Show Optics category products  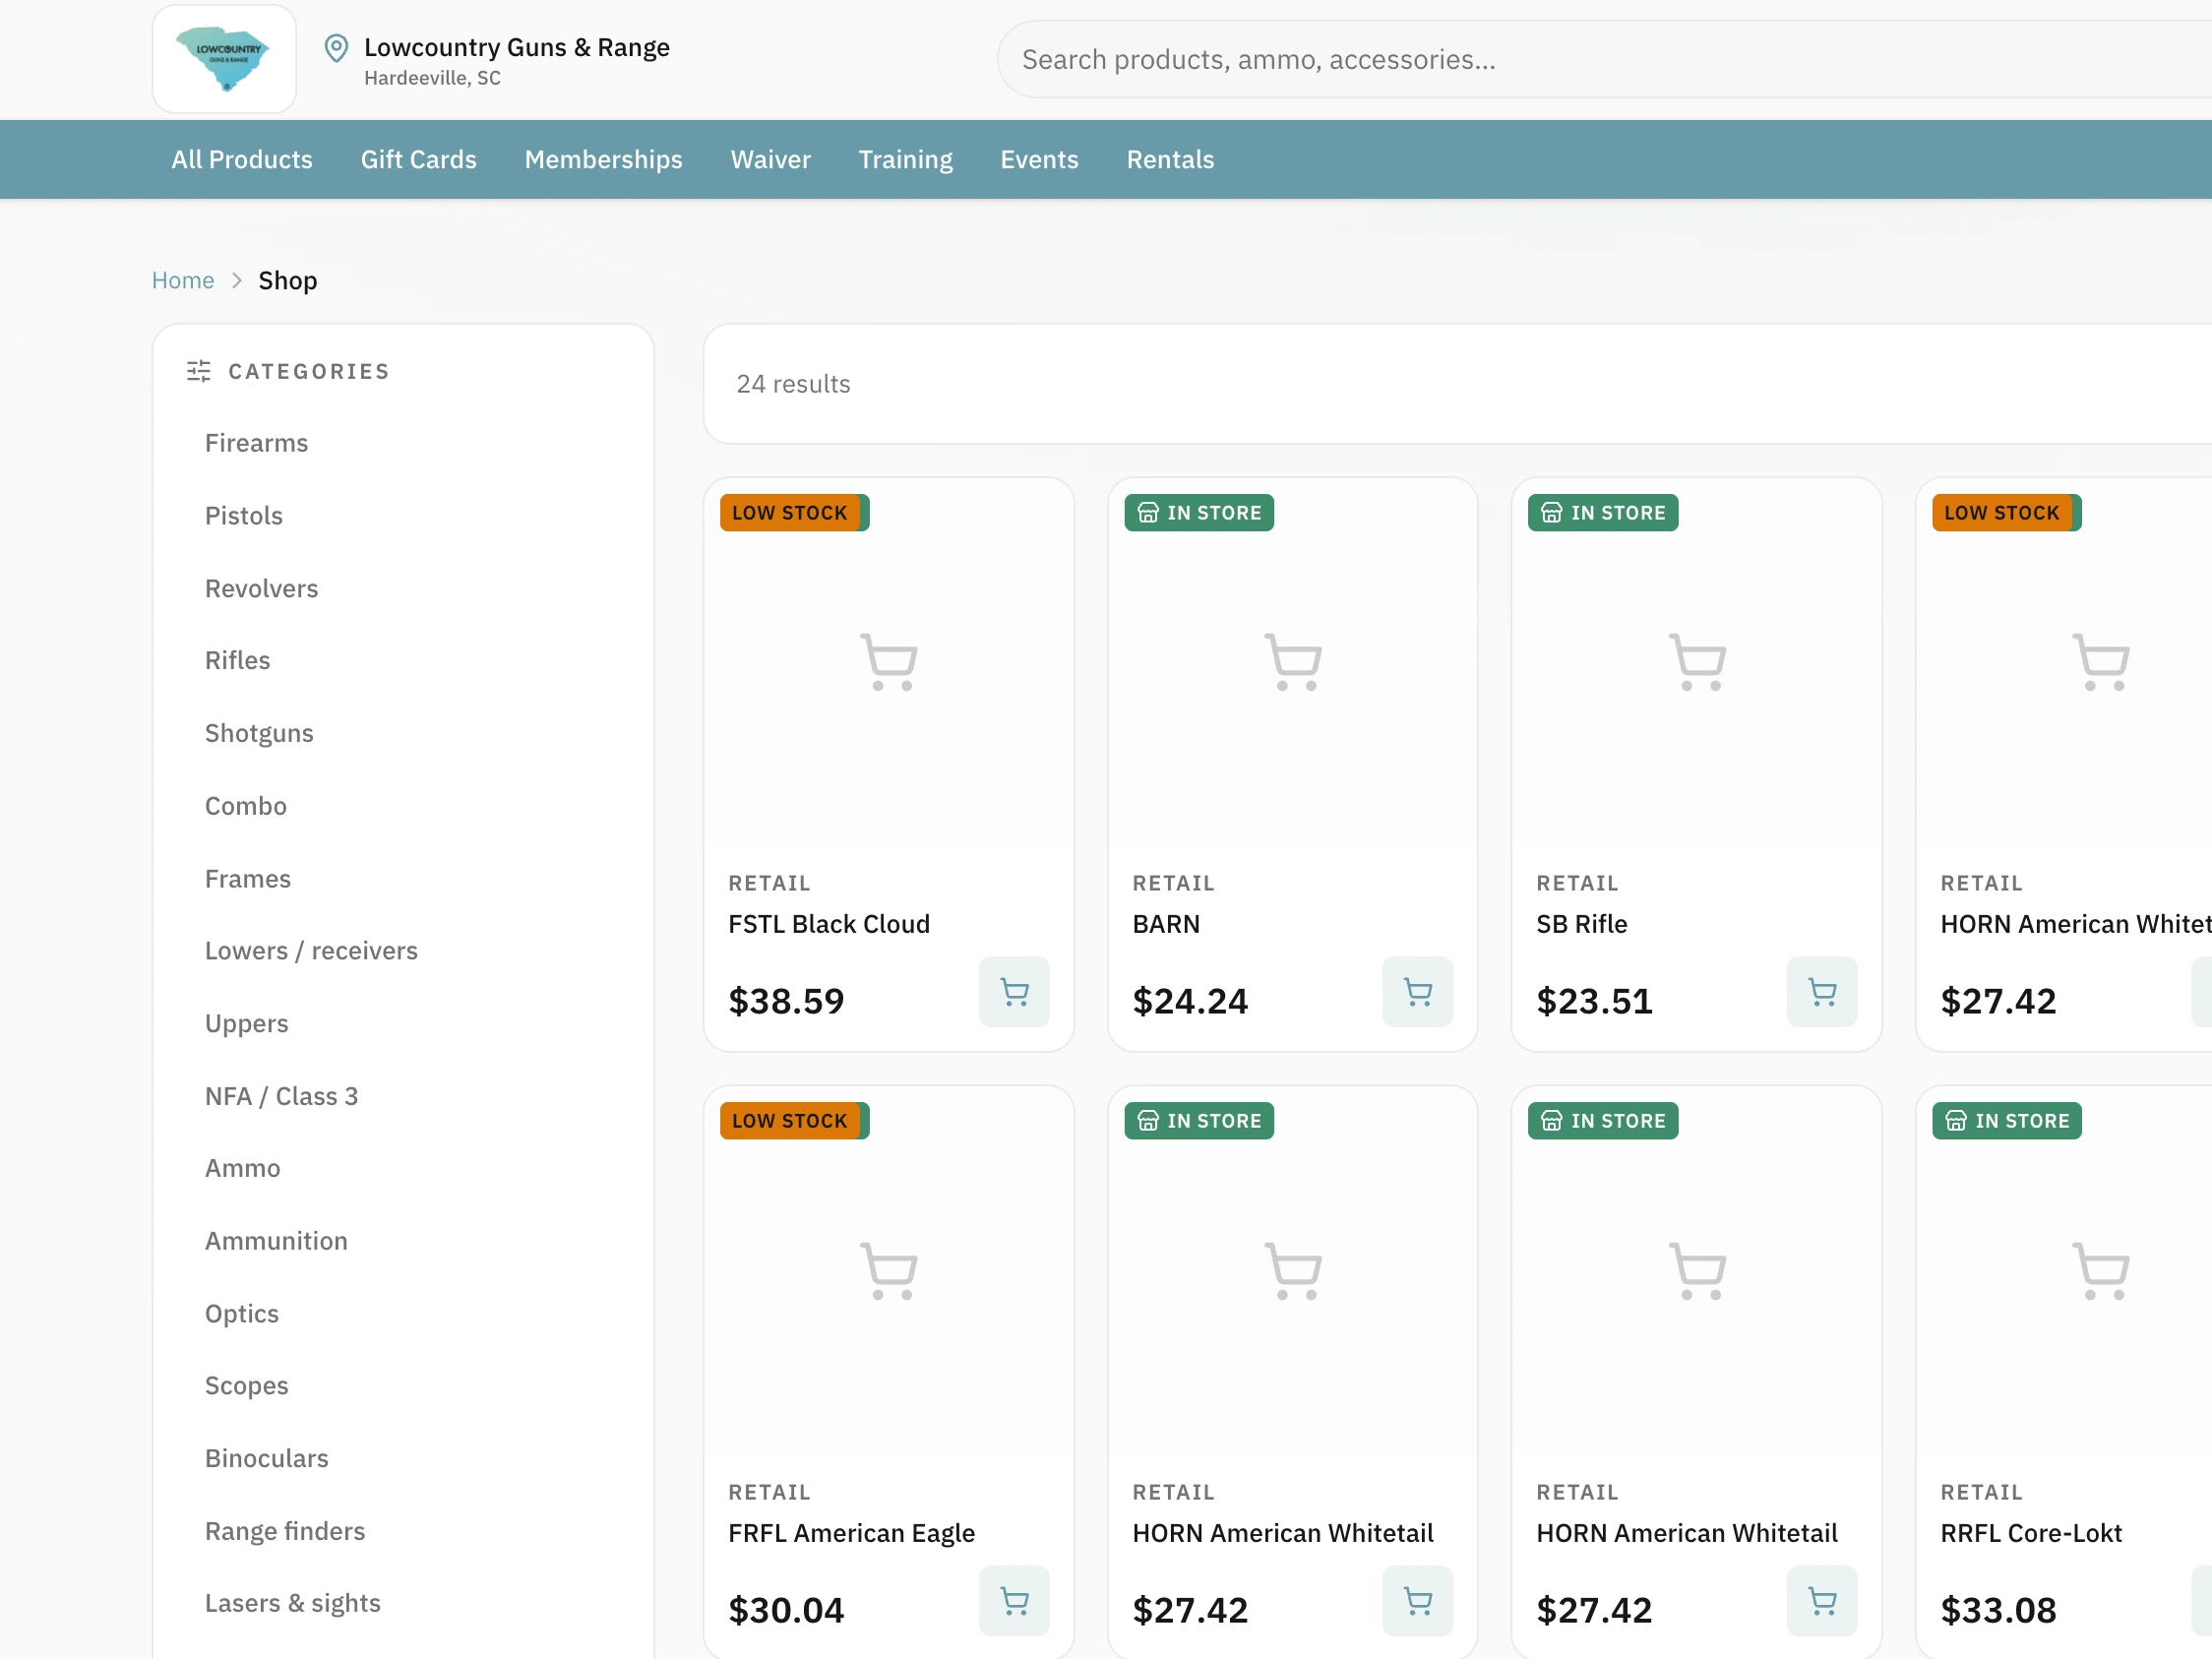tap(242, 1315)
